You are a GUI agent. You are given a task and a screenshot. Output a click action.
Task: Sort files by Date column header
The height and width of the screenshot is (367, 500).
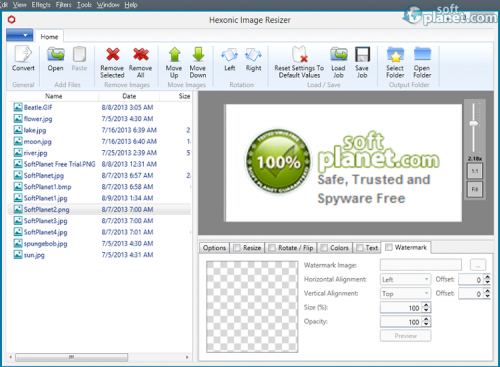[x=129, y=96]
